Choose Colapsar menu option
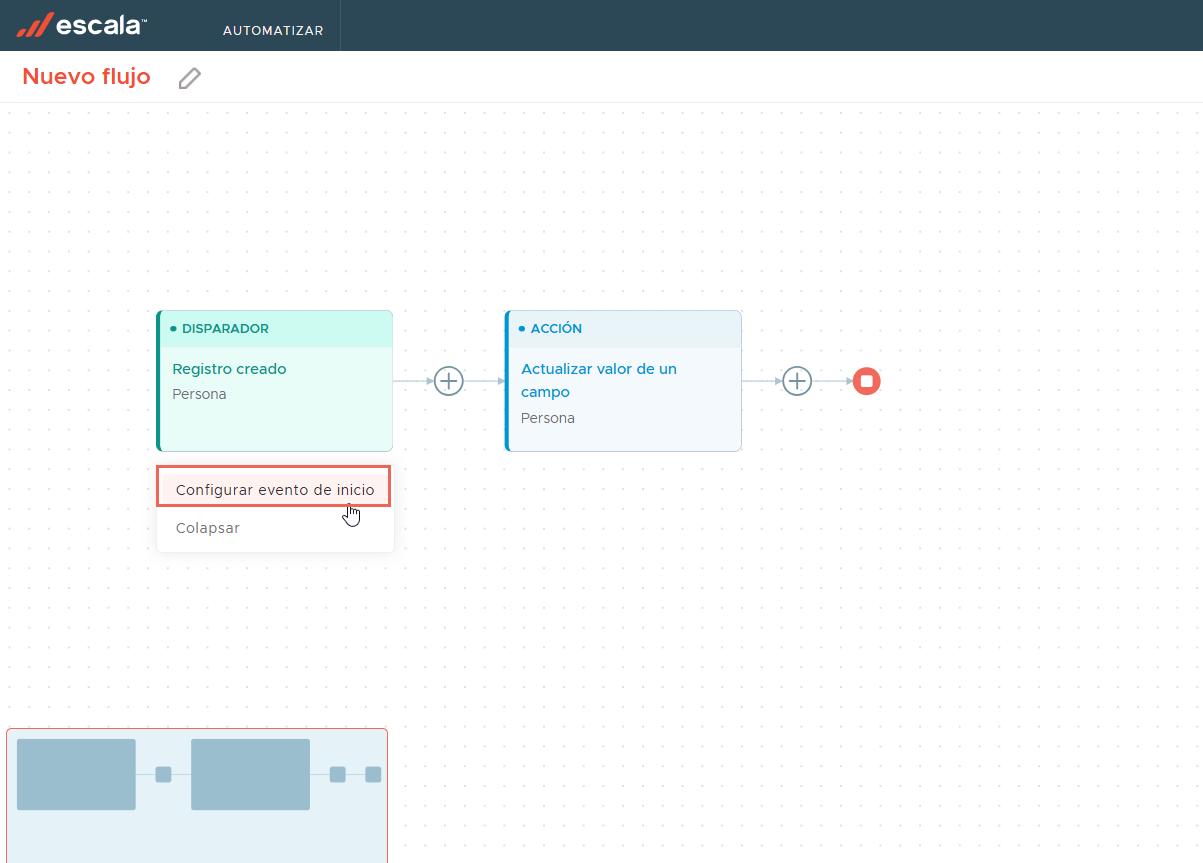Image resolution: width=1203 pixels, height=863 pixels. 208,528
